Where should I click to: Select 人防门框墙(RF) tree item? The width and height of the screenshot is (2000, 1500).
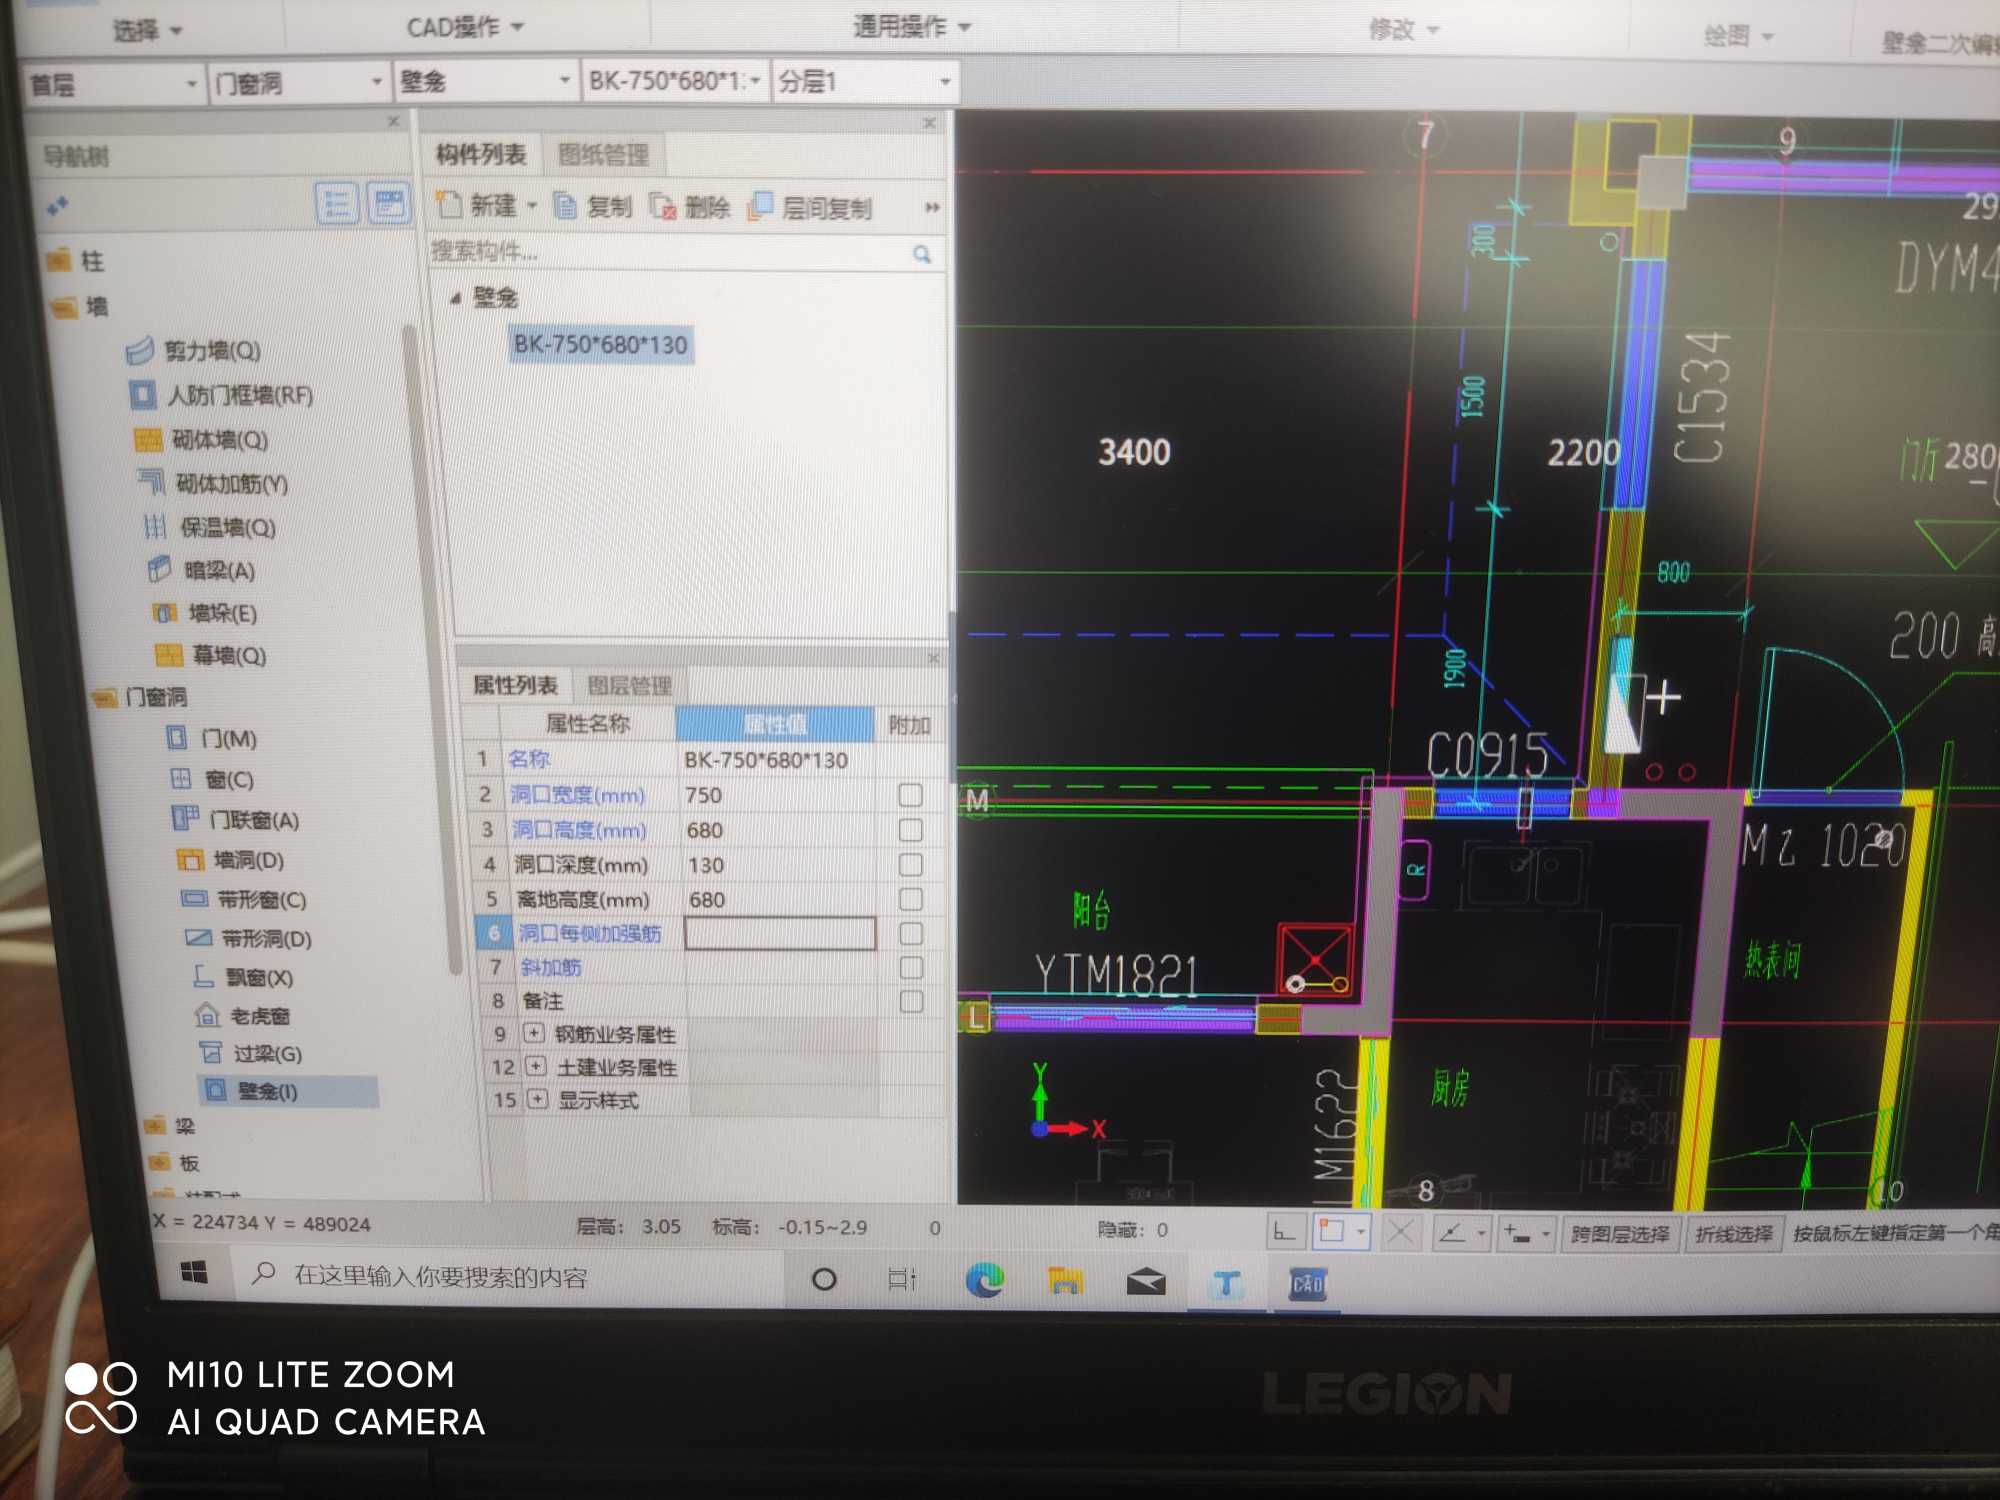[221, 395]
